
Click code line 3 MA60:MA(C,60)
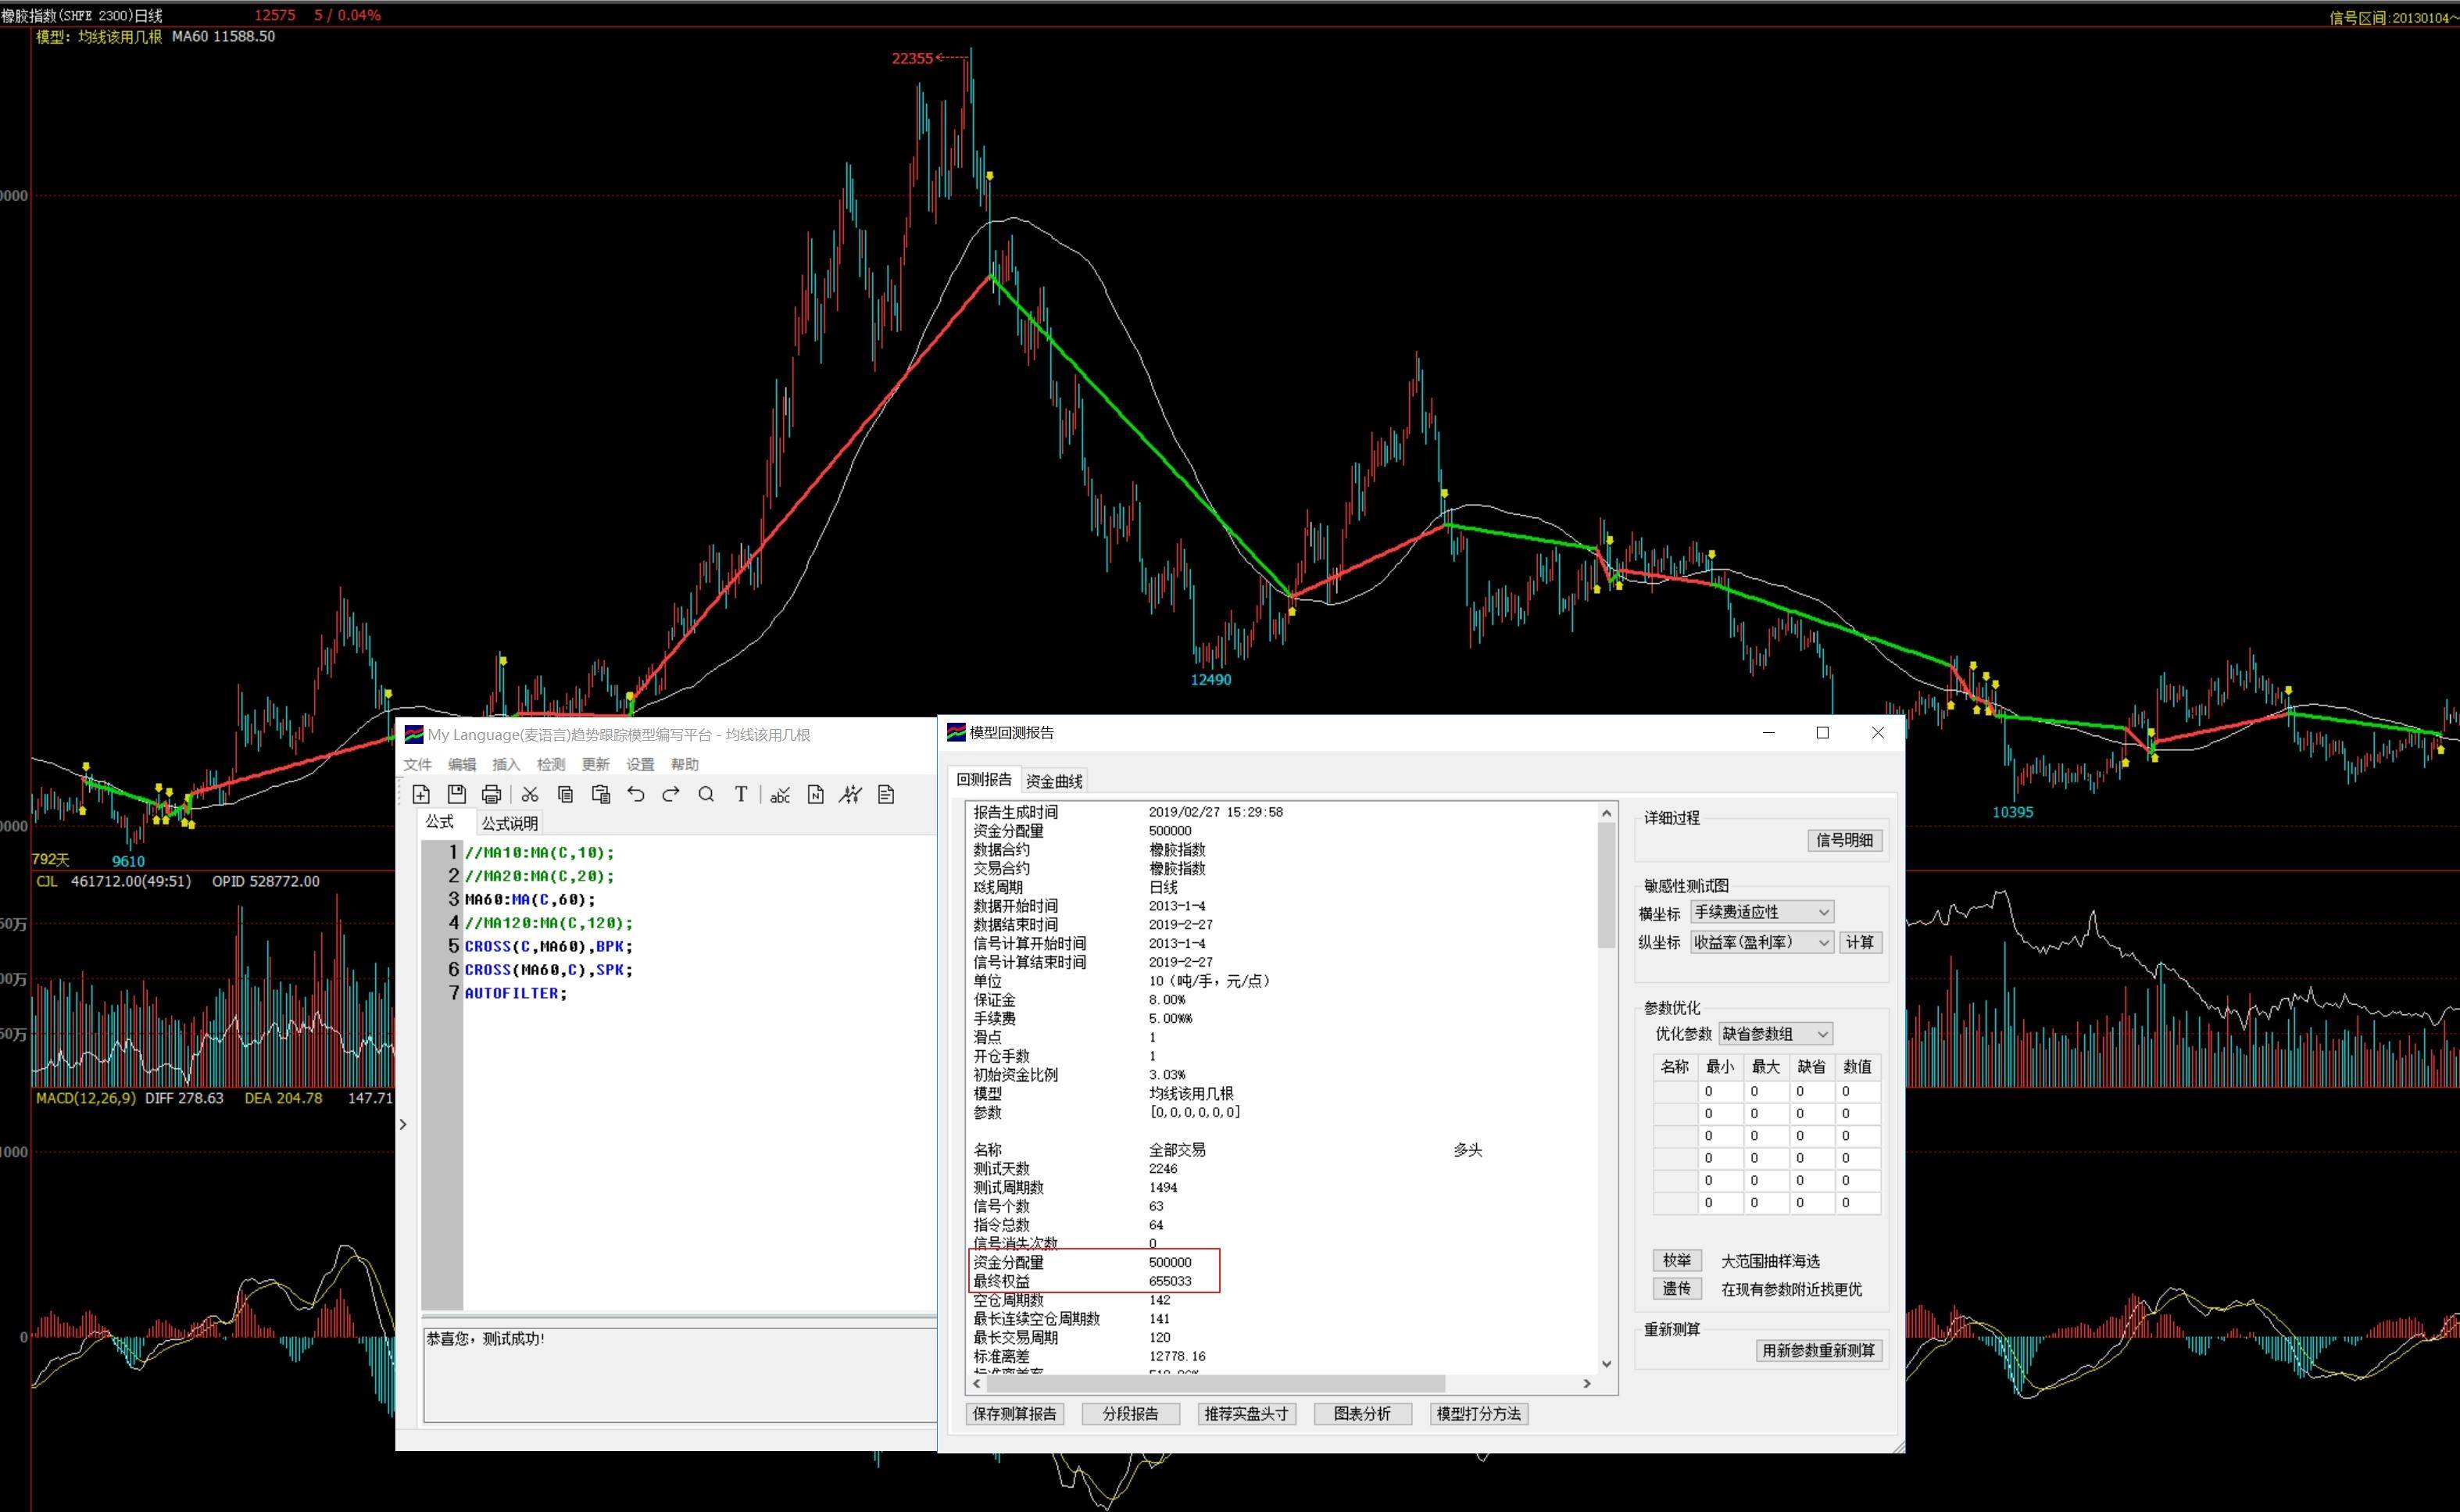click(530, 899)
